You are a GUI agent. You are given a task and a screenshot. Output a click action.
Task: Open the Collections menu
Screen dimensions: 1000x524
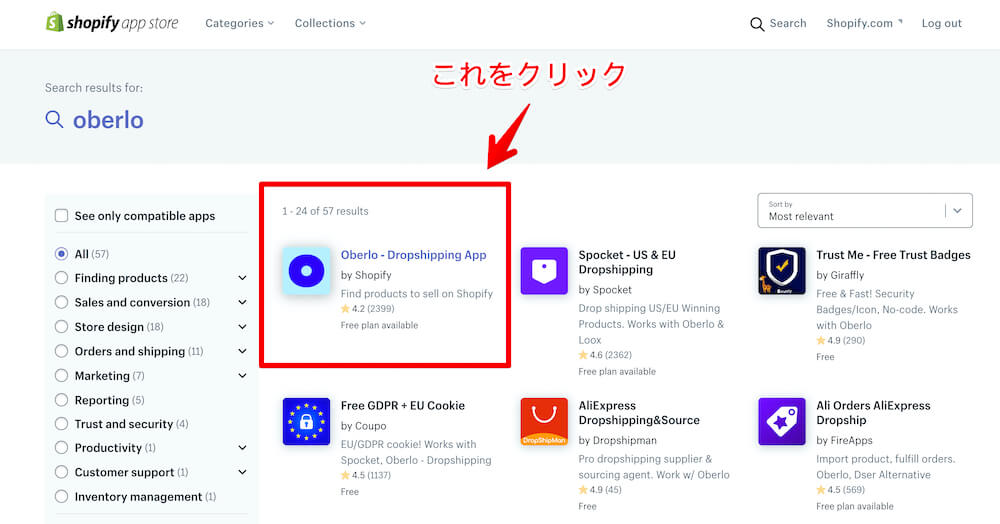(330, 23)
